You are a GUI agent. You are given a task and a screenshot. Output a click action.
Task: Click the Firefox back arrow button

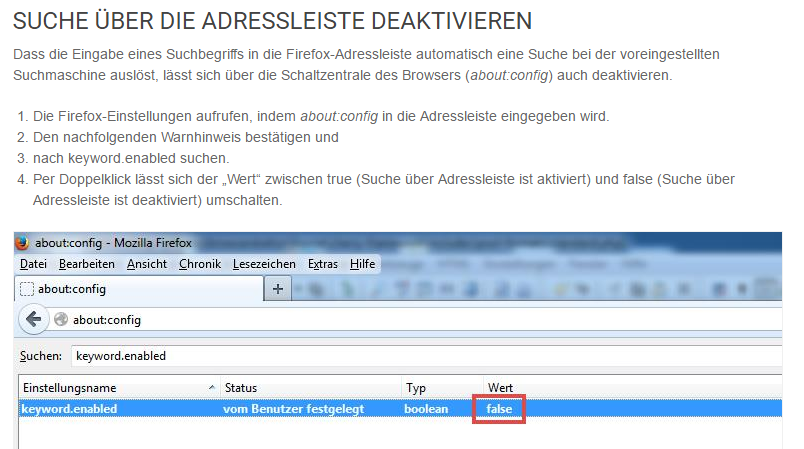click(x=34, y=319)
